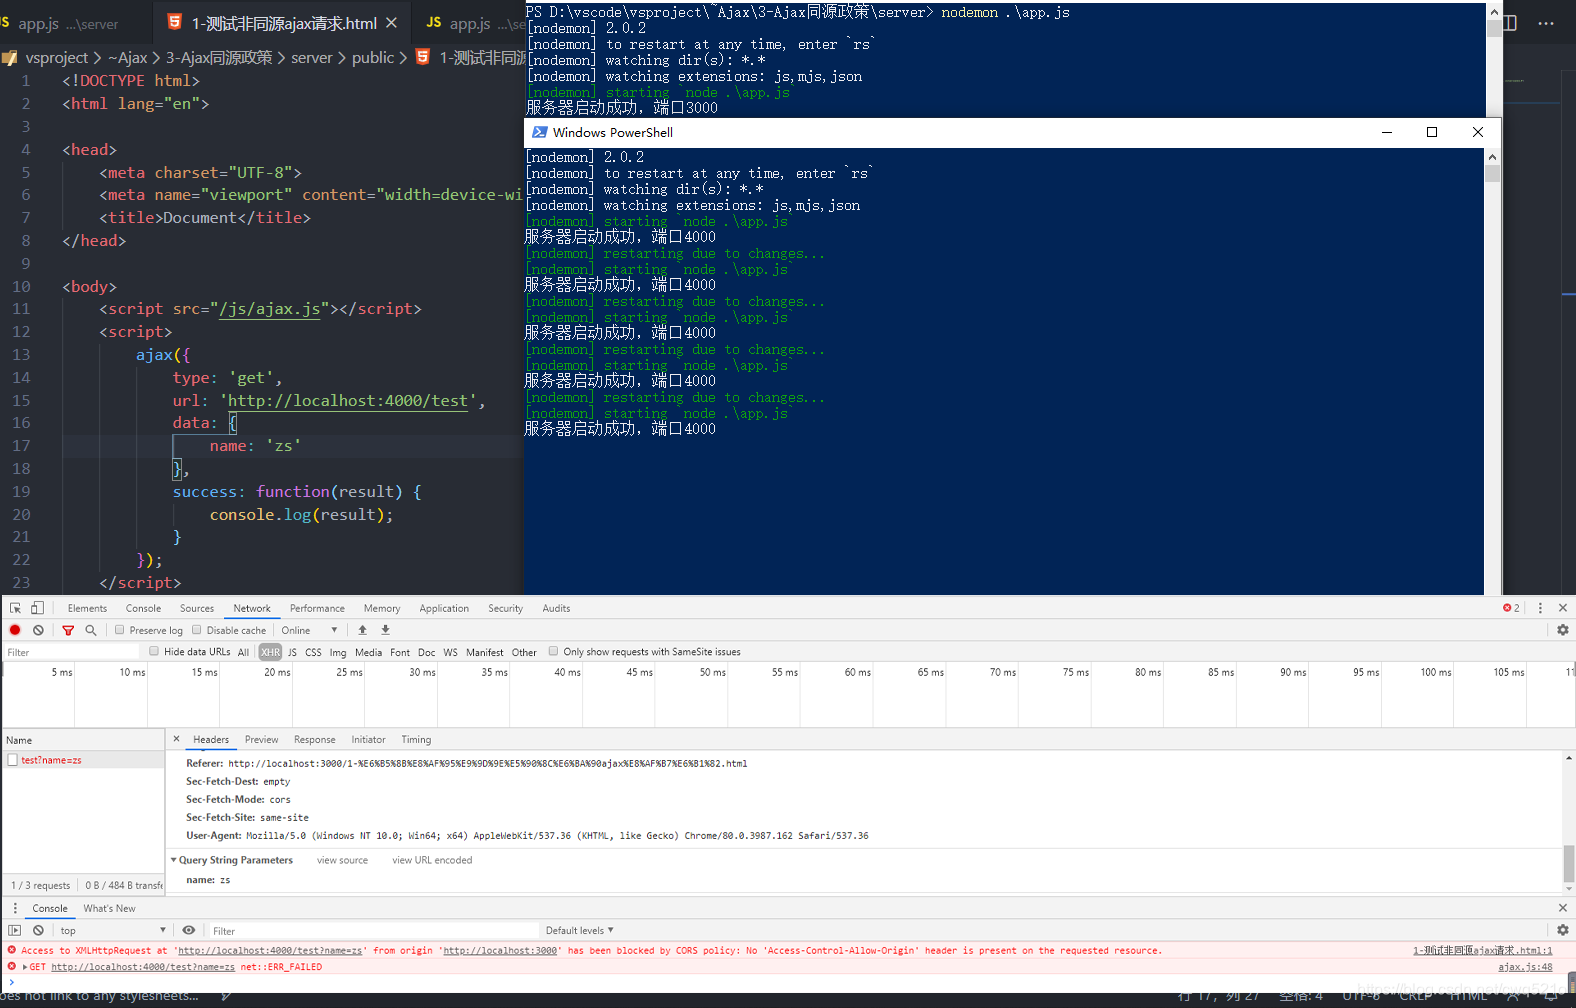Click the split editor icon in VS Code
1576x1008 pixels.
[x=1509, y=23]
